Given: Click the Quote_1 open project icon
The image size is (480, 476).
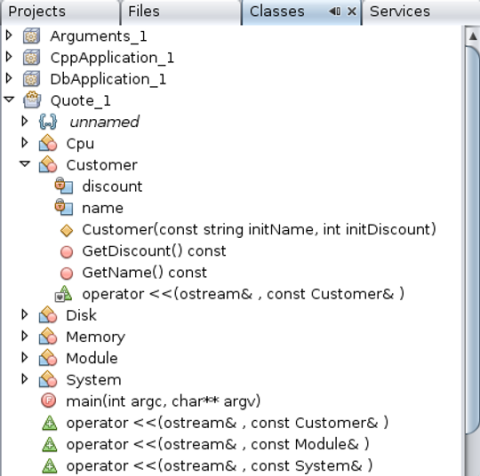Looking at the screenshot, I should coord(32,100).
